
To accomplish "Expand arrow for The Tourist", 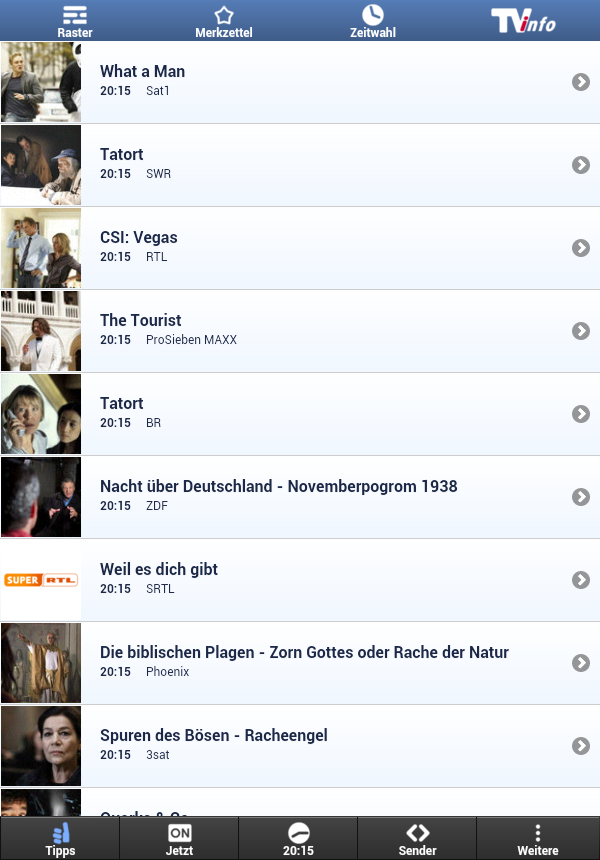I will (581, 331).
